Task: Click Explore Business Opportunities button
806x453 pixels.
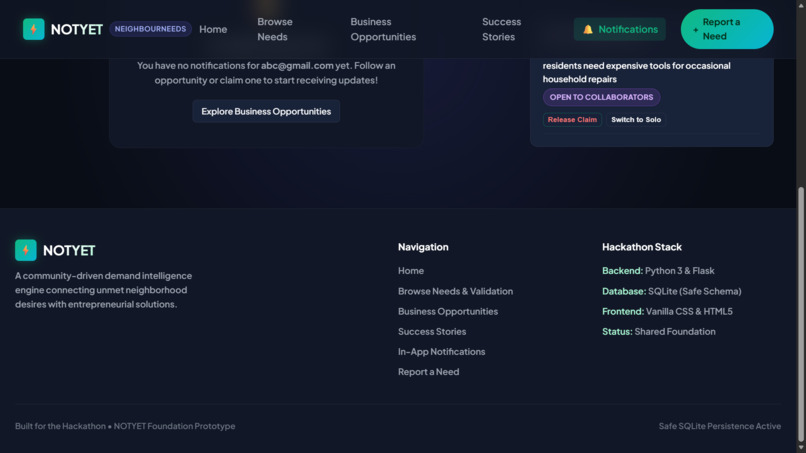Action: click(266, 111)
